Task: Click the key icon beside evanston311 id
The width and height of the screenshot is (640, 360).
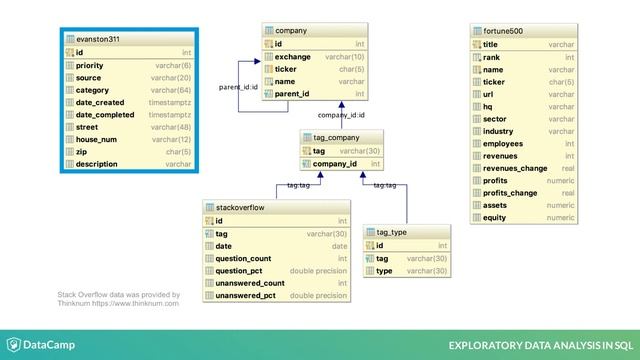Action: tap(70, 52)
